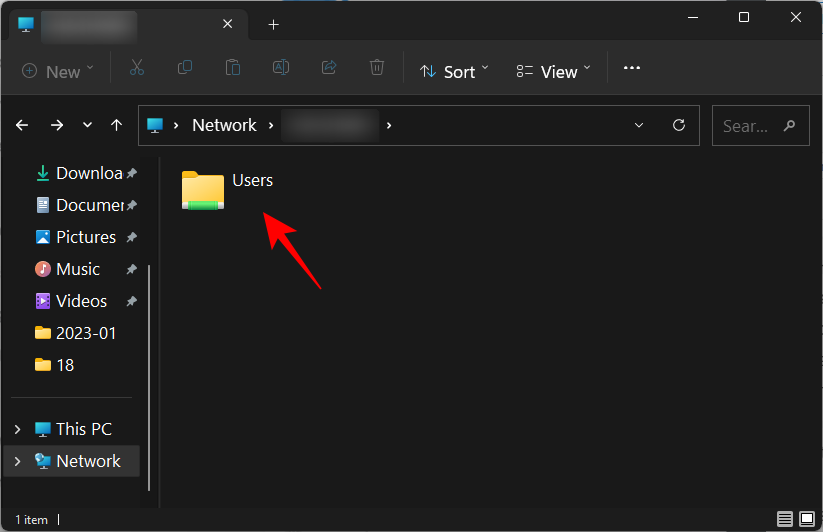Click the Delete trash icon

tap(377, 69)
